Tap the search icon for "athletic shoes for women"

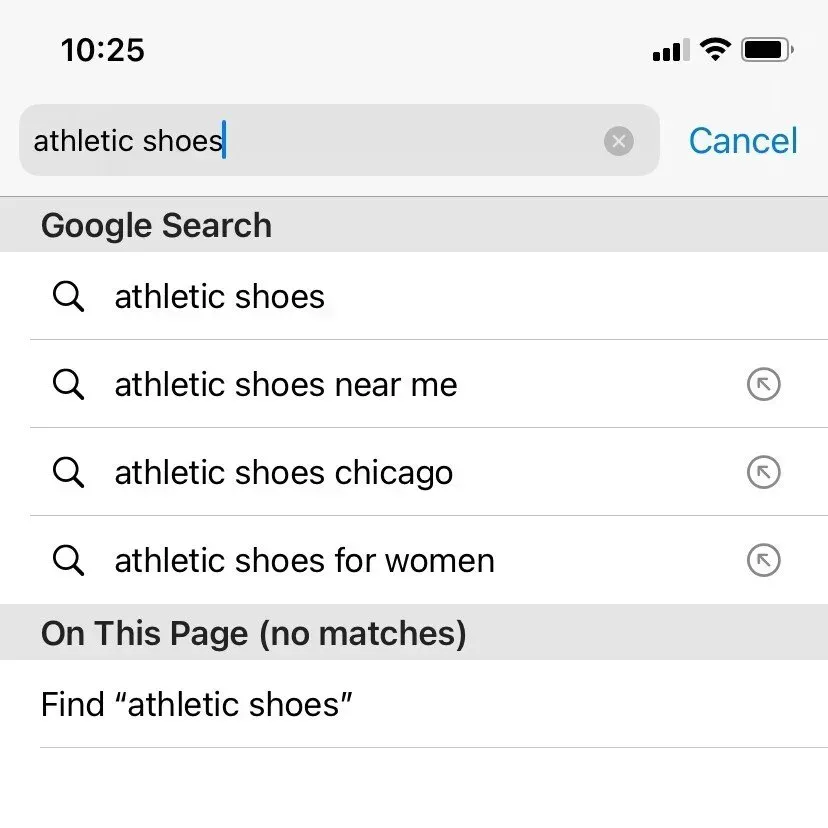[x=68, y=560]
